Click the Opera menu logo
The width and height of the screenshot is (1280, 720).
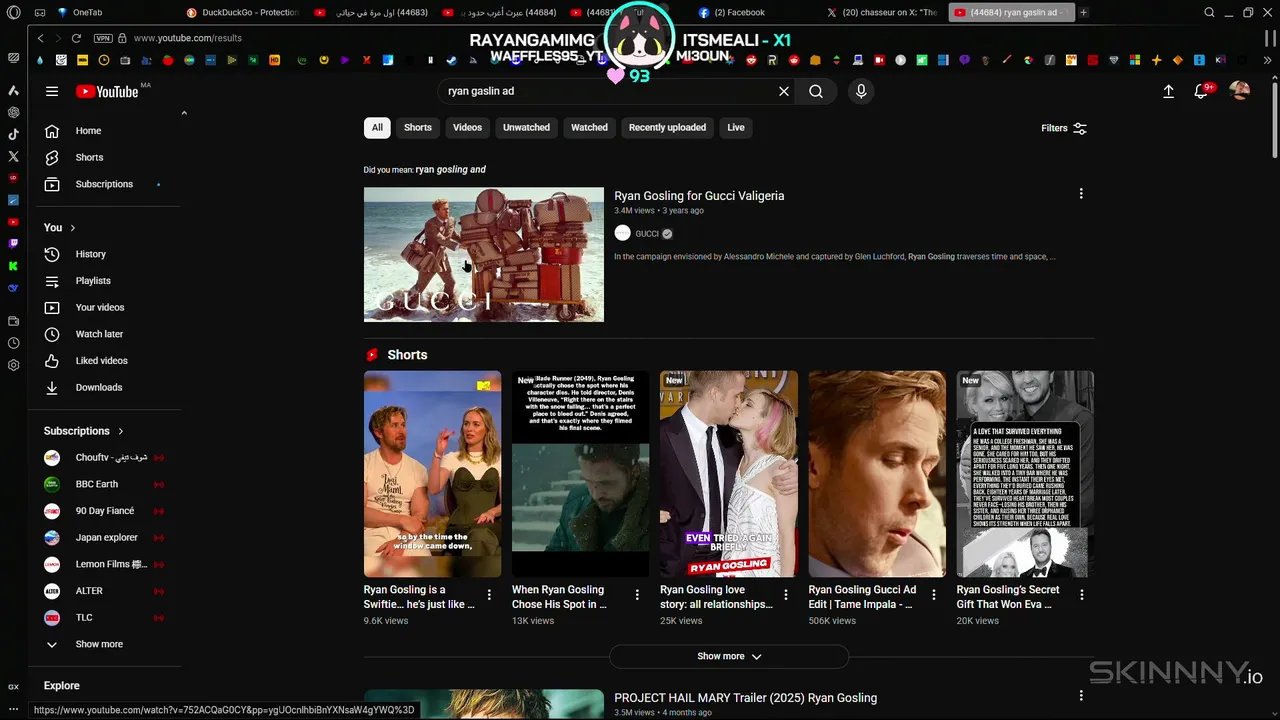13,13
